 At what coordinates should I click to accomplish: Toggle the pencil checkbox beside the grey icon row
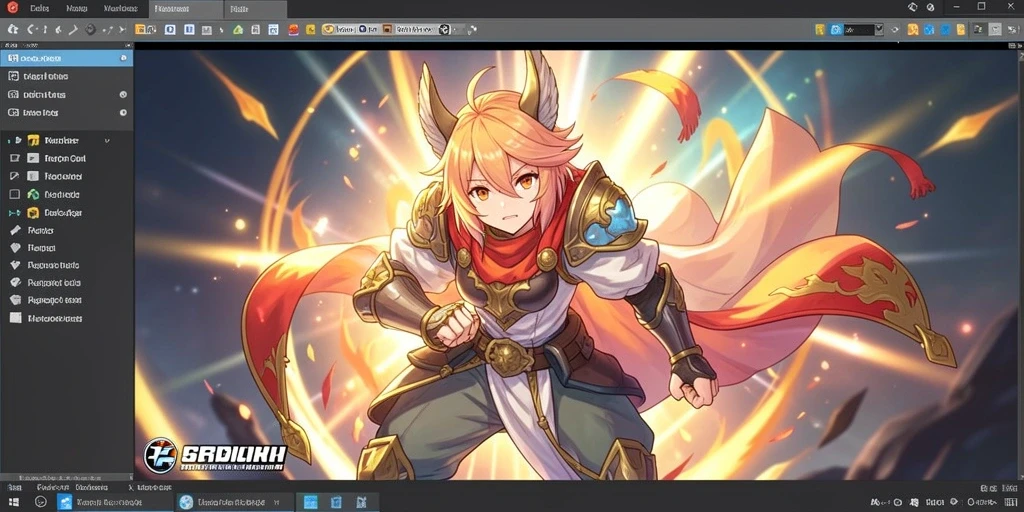point(14,176)
